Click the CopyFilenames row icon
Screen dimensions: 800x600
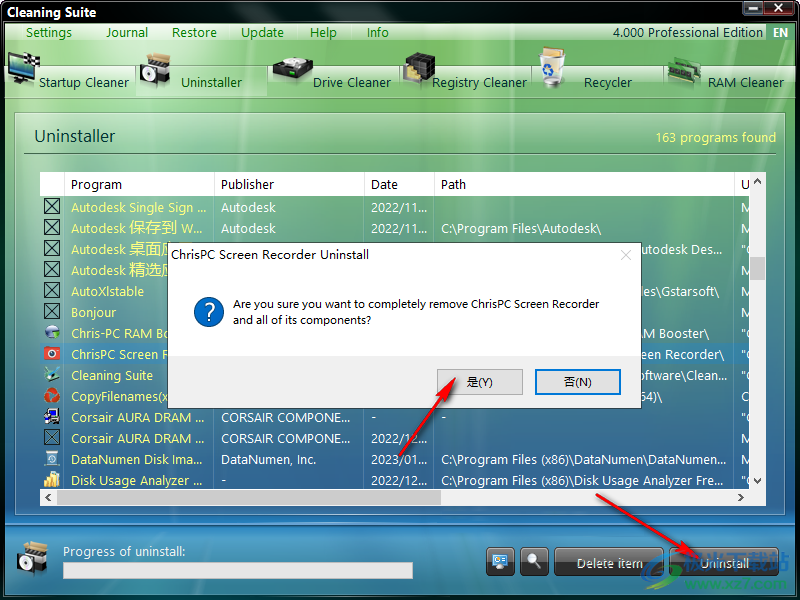(52, 395)
